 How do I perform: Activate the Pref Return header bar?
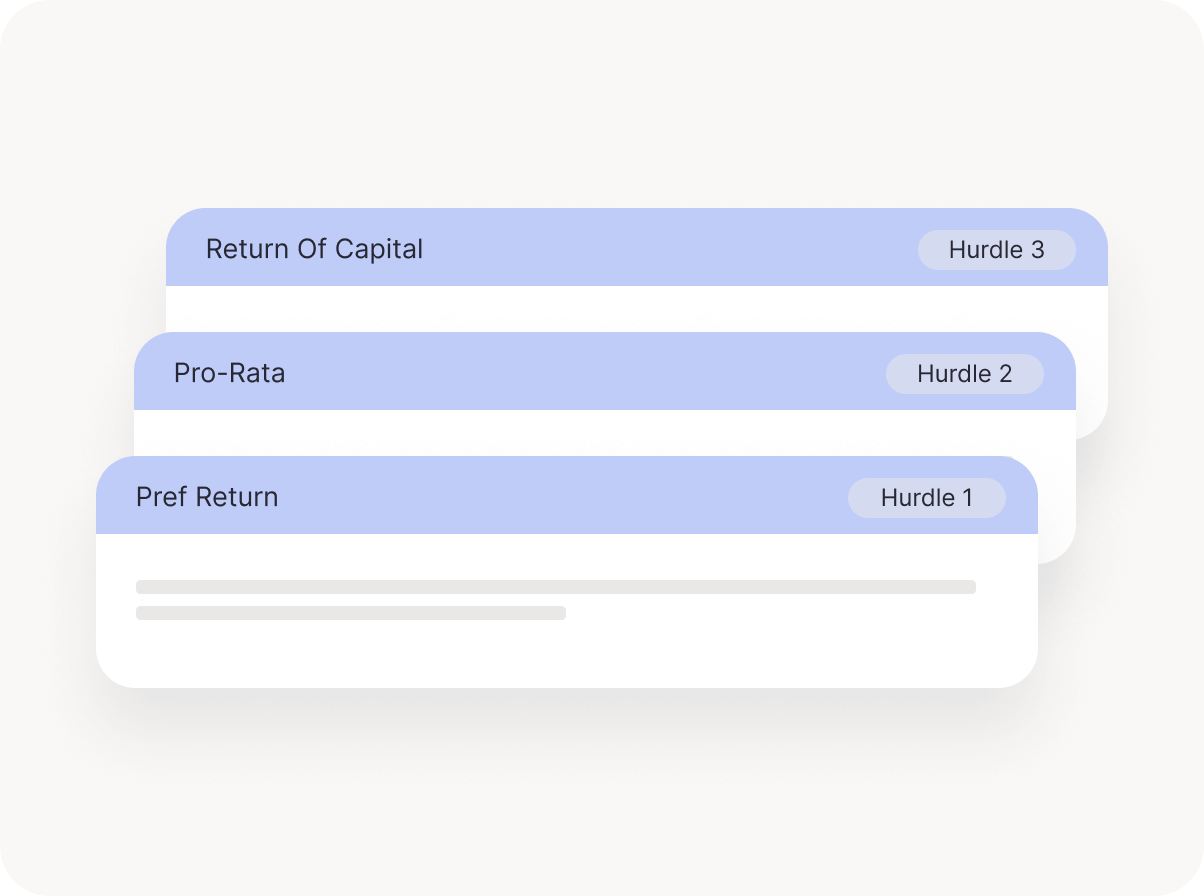(567, 495)
